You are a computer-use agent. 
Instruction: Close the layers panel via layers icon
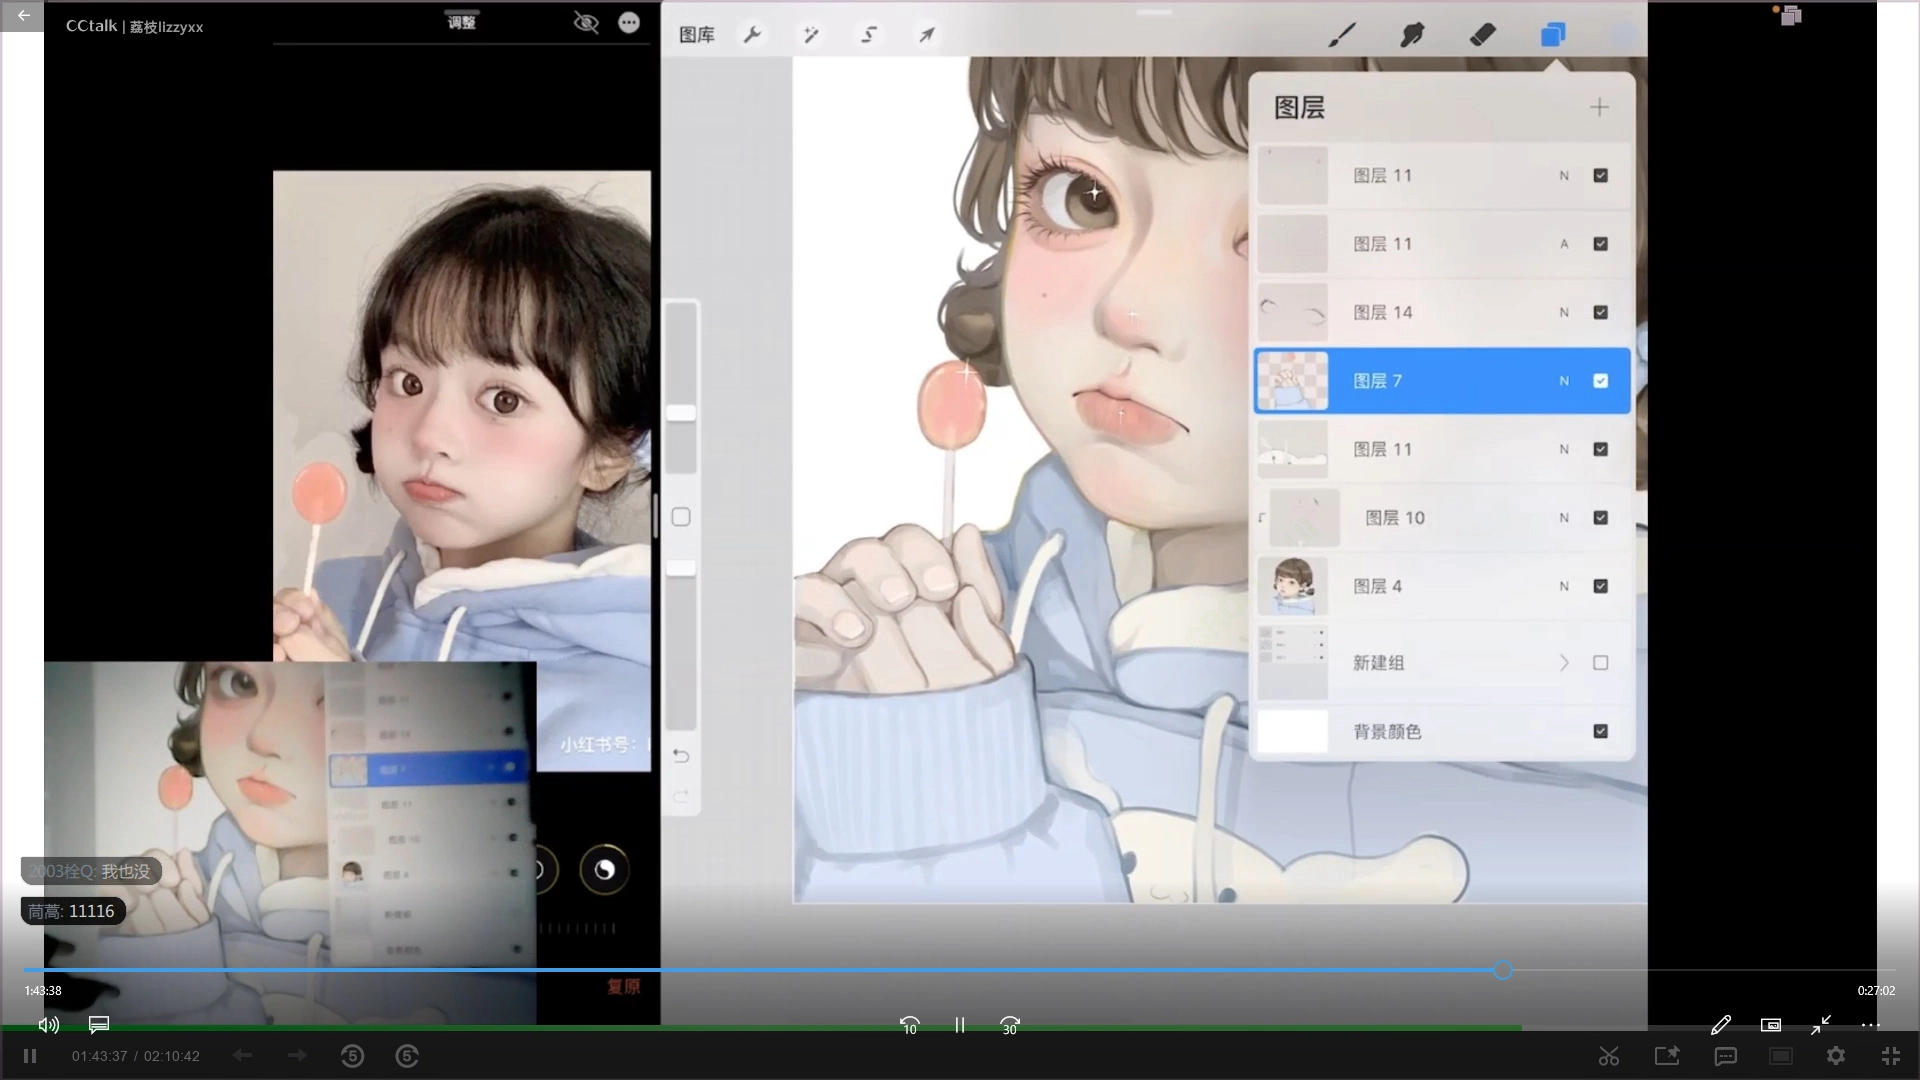[x=1552, y=35]
